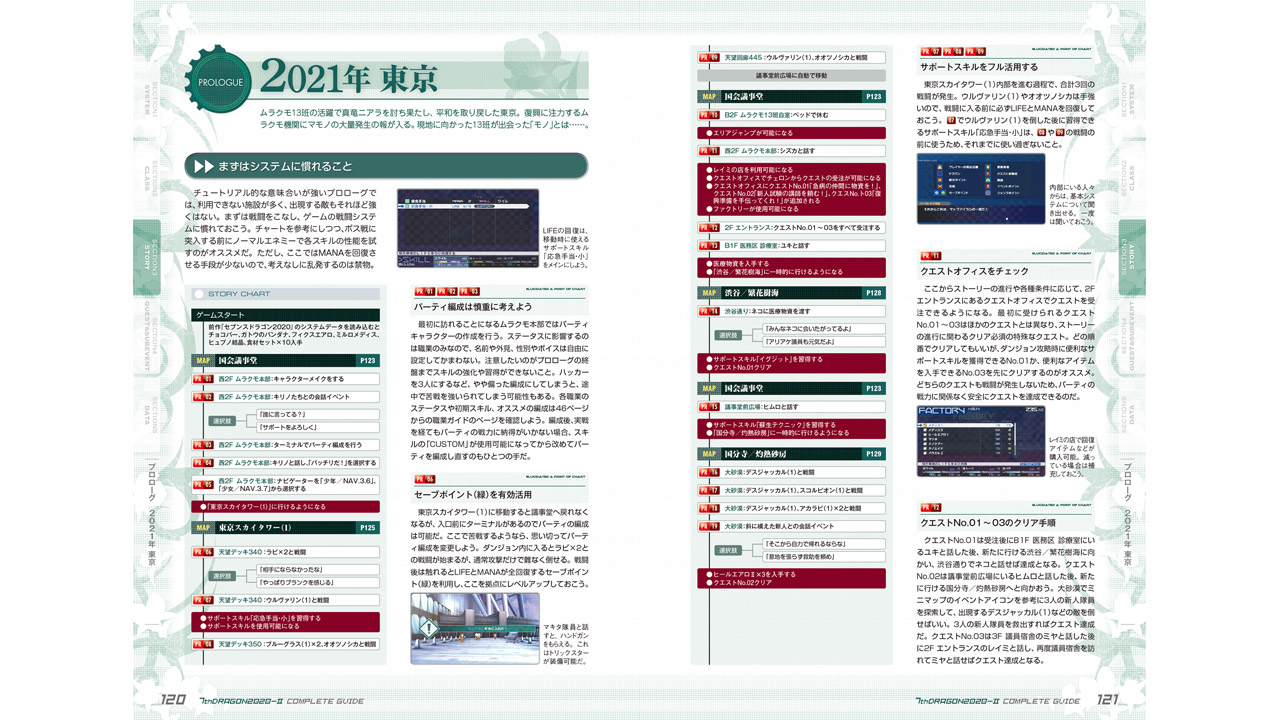Viewport: 1280px width, 720px height.
Task: Click the 国会議事堂 header above the PR 10 row
Action: click(792, 96)
